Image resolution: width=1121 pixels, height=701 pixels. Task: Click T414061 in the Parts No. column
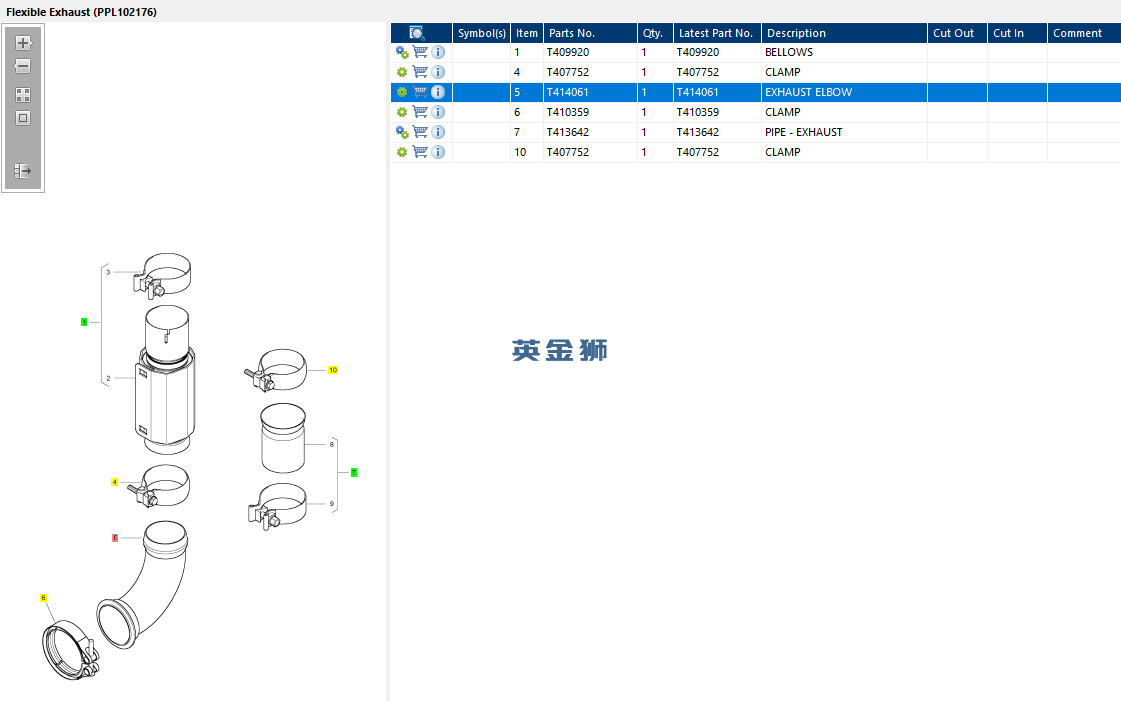[x=568, y=92]
